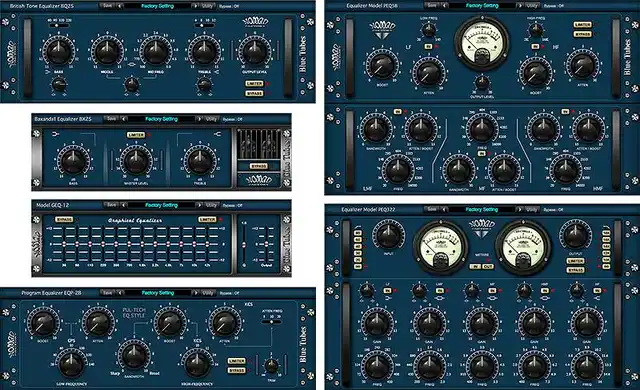Click the Bypass button in Equalizer PEQ322
640x390 pixels.
[x=575, y=270]
